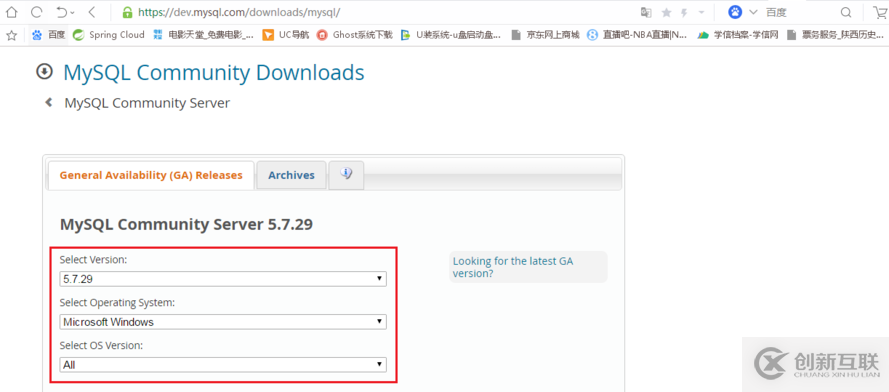Screen dimensions: 889x392
Task: Open the 京东网上商城 bookmark
Action: 545,35
